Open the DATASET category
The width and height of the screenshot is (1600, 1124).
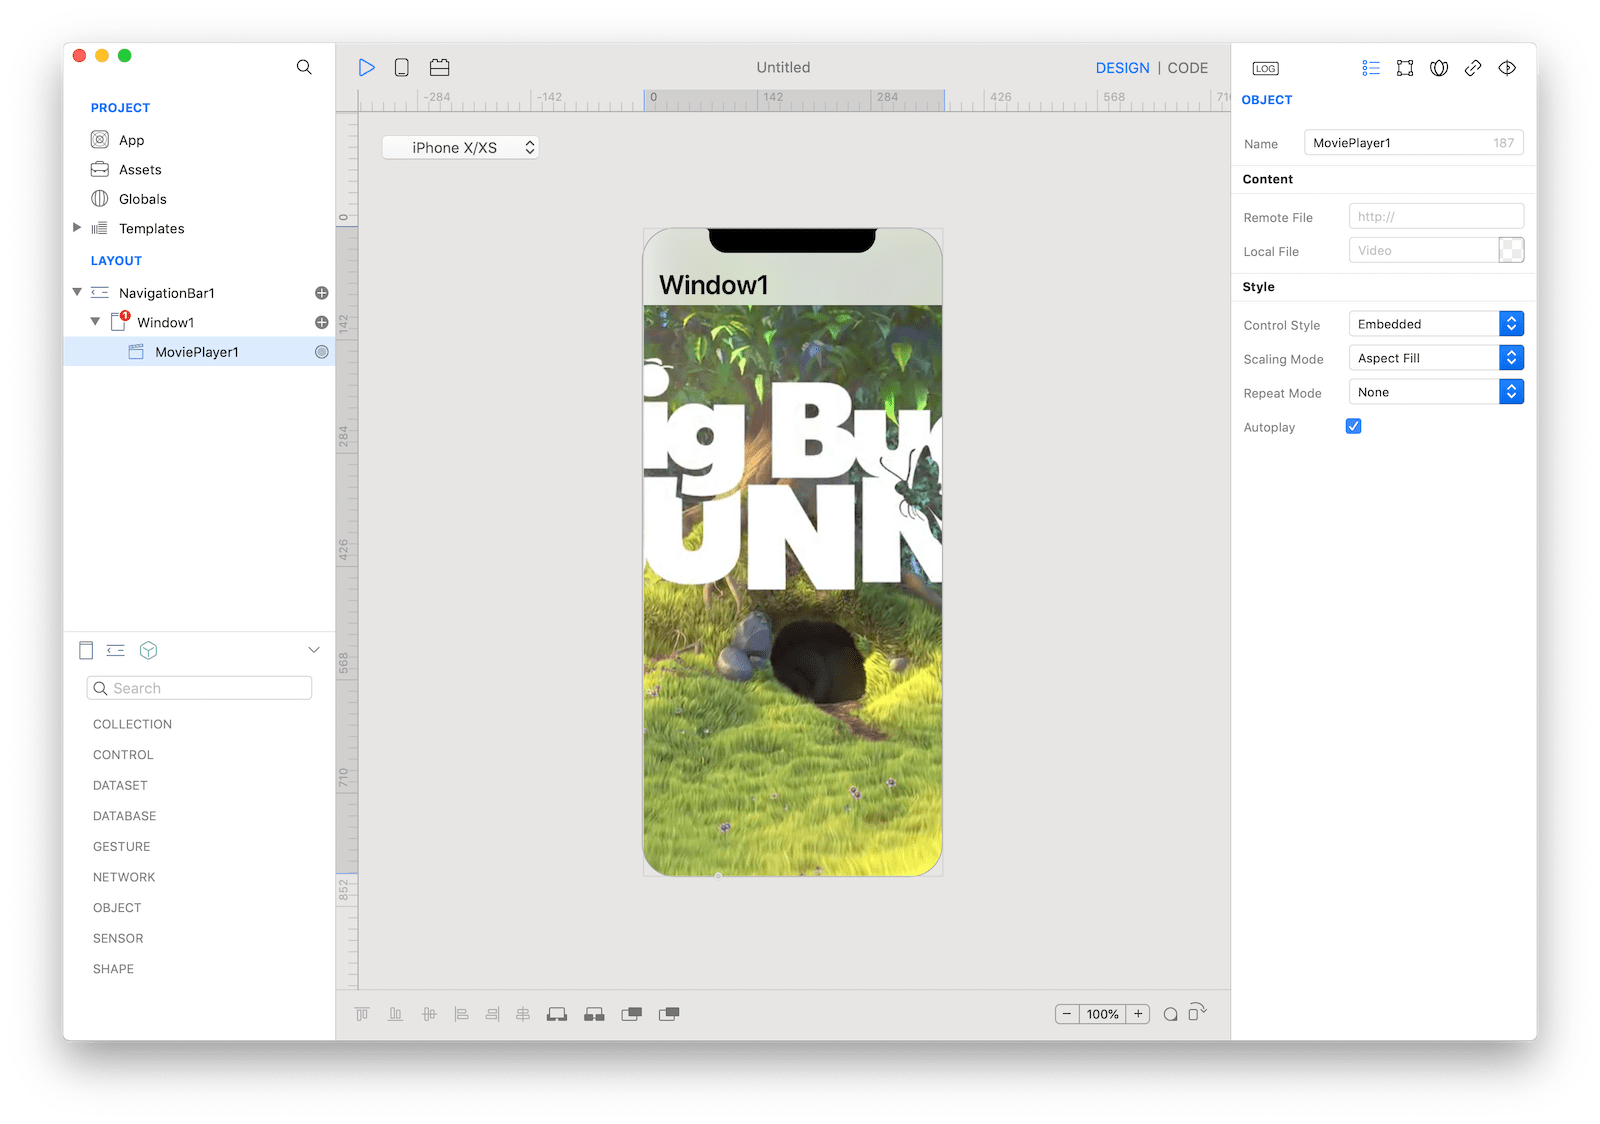[120, 785]
